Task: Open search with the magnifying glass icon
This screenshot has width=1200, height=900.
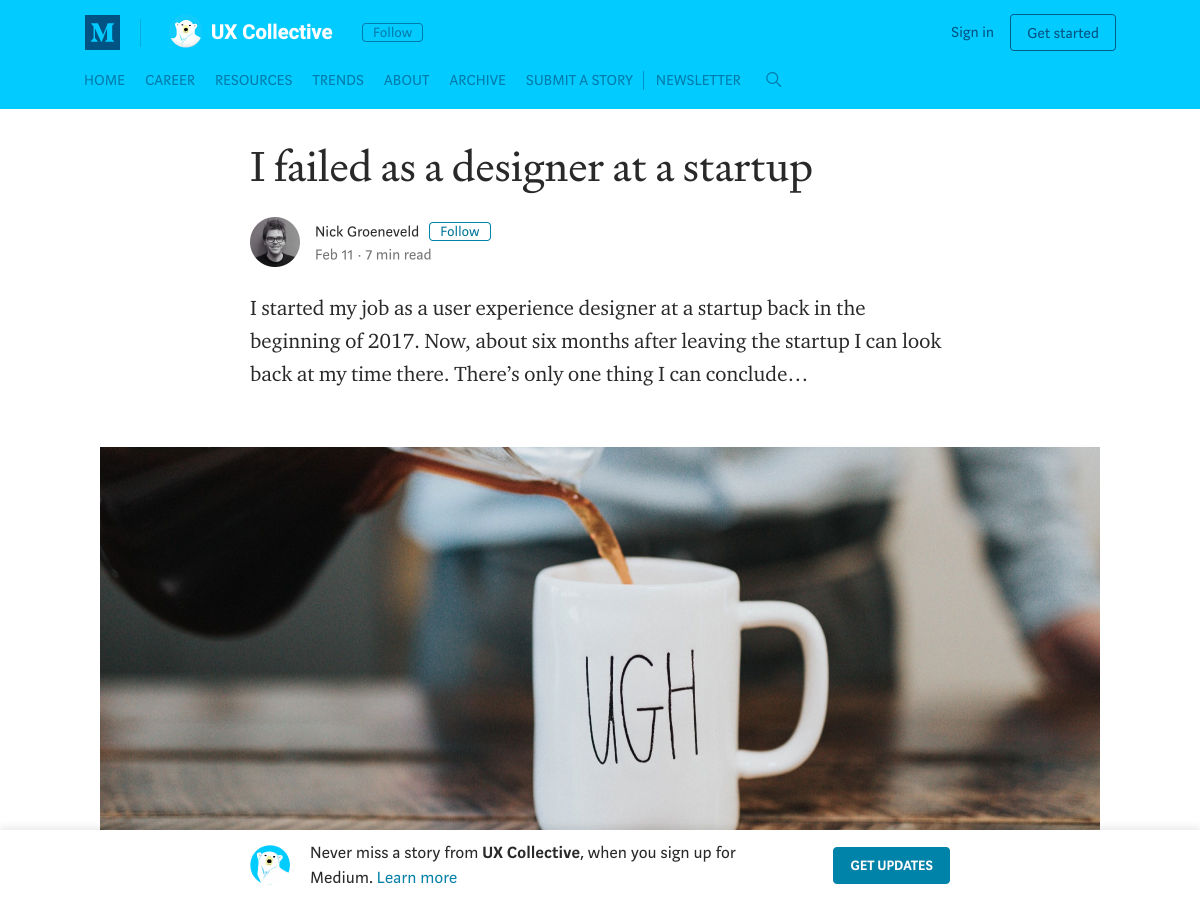Action: [x=773, y=80]
